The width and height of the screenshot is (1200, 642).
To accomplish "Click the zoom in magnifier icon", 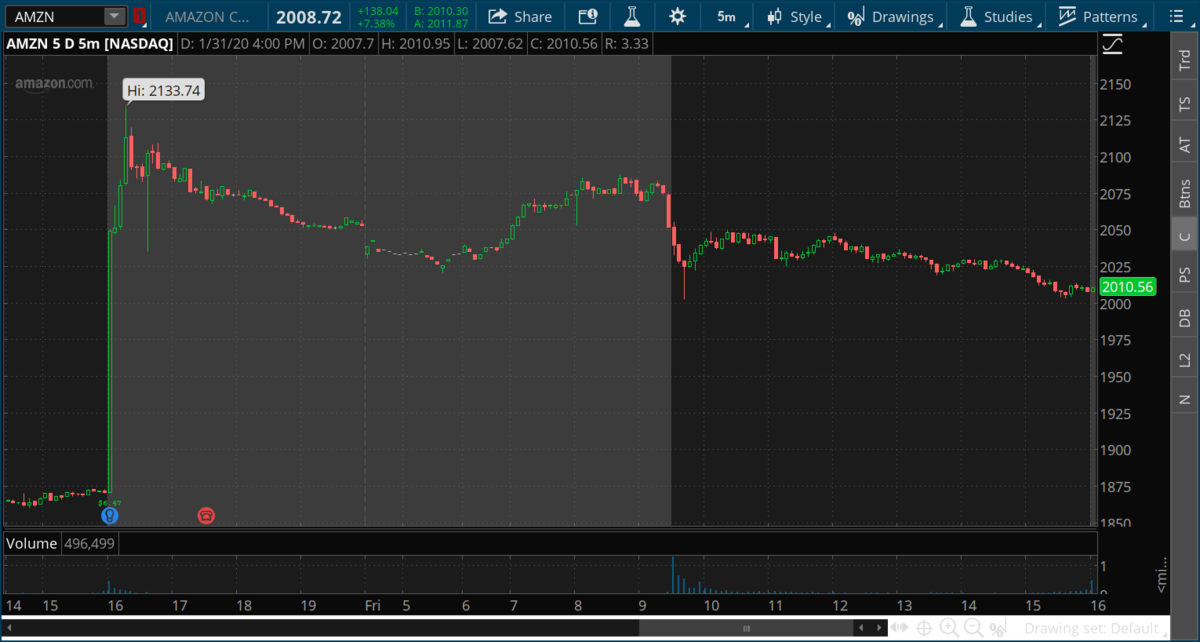I will click(949, 628).
